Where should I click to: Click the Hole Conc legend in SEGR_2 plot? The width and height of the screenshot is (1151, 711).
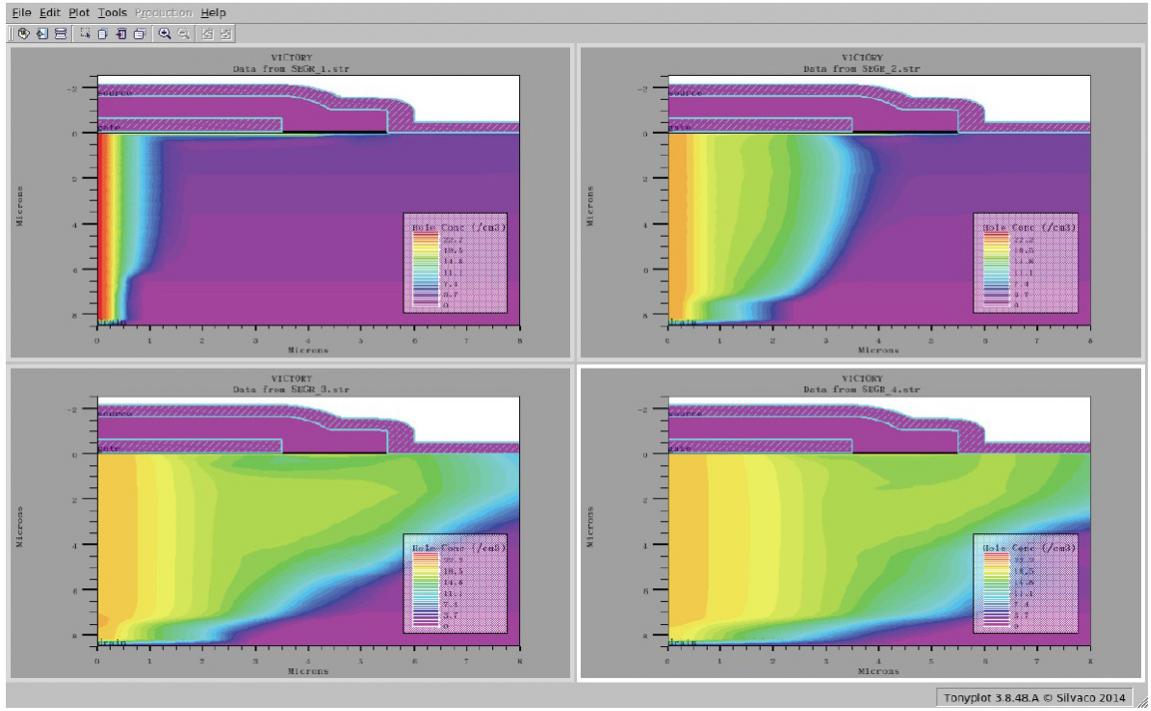[1025, 263]
